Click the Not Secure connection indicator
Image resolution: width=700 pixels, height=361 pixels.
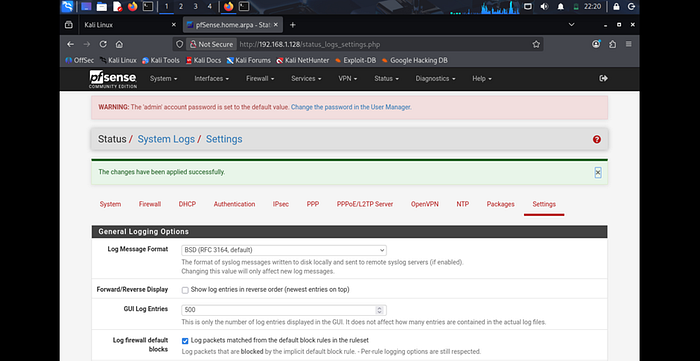click(x=212, y=44)
